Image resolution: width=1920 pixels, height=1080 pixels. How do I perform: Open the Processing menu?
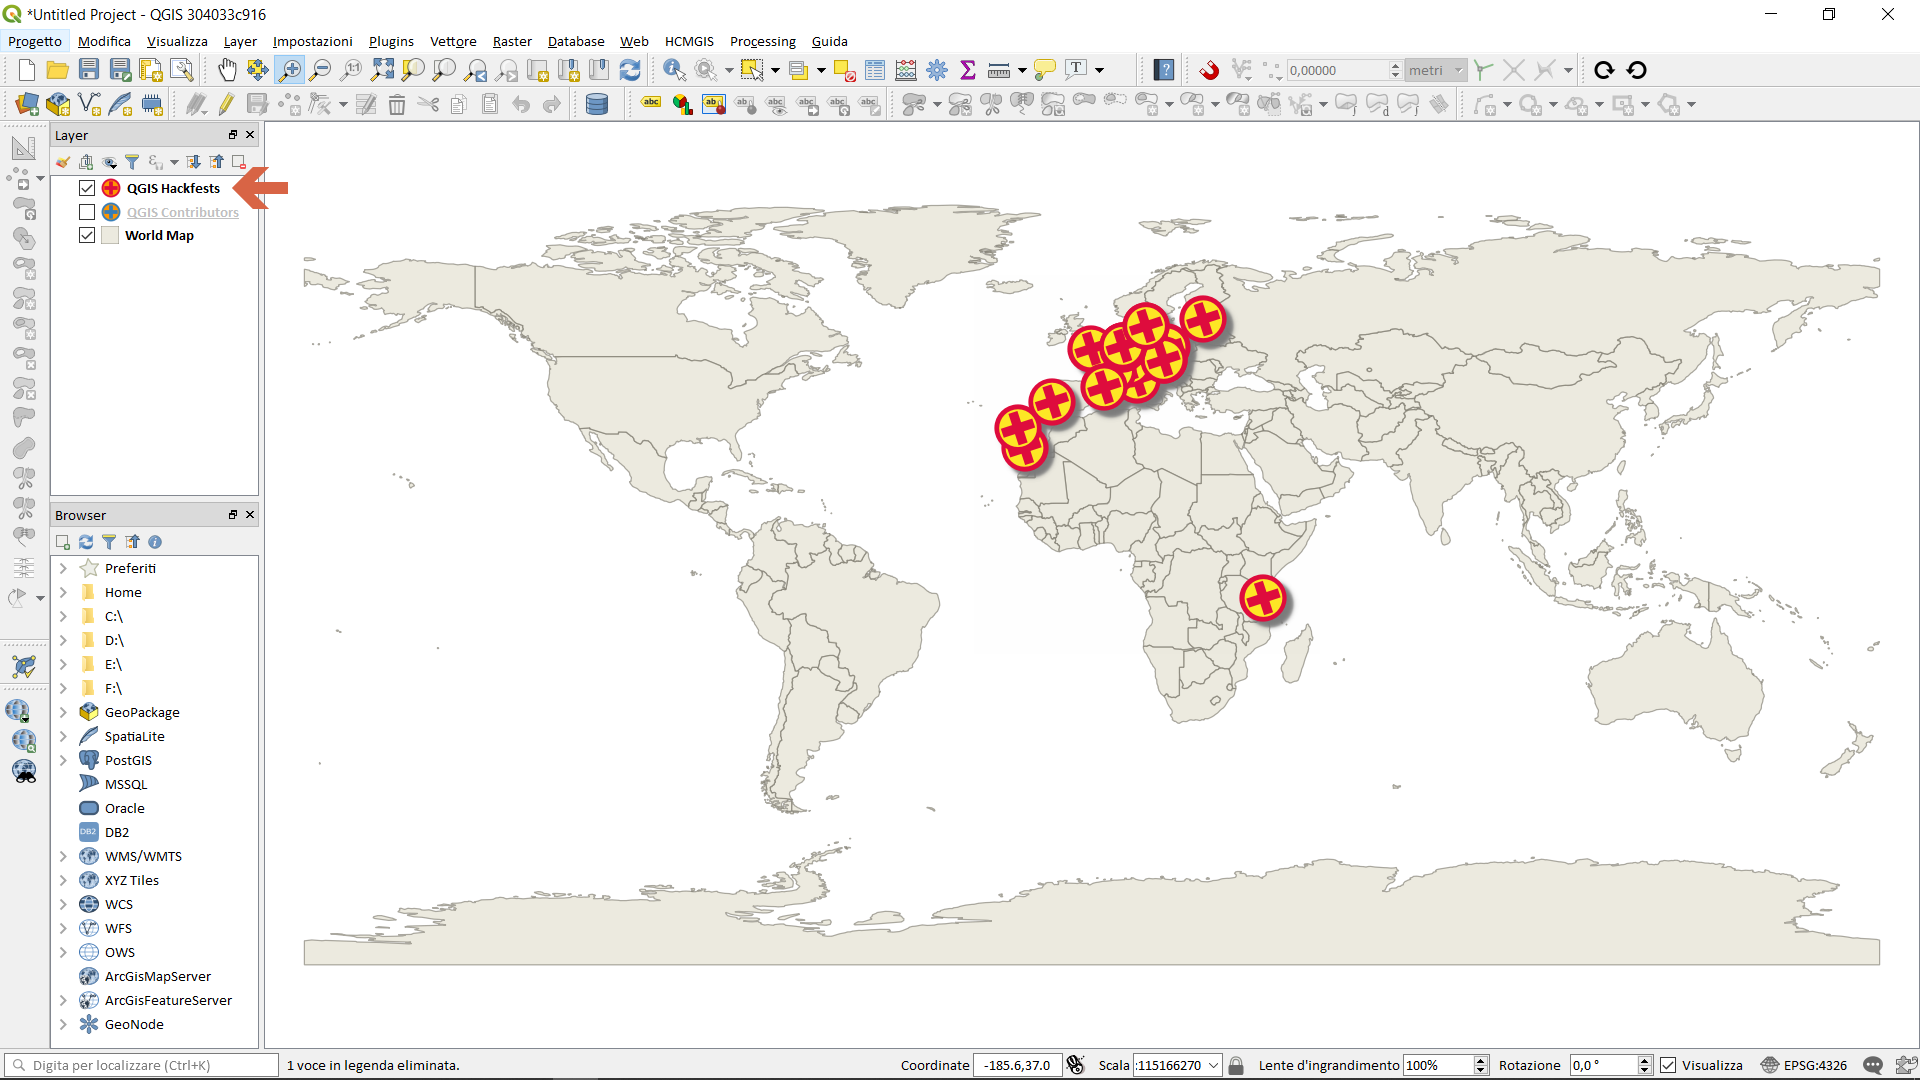pyautogui.click(x=762, y=41)
